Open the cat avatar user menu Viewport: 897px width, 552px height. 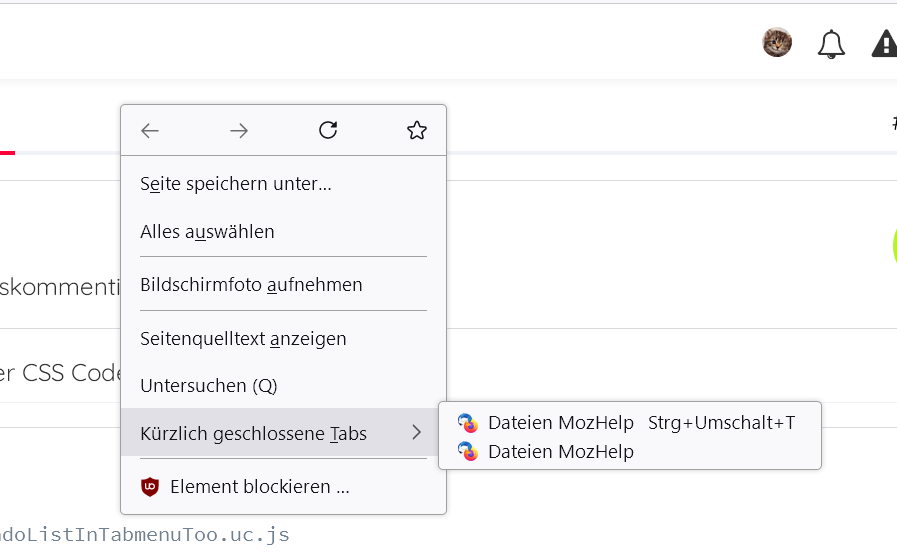(x=777, y=43)
